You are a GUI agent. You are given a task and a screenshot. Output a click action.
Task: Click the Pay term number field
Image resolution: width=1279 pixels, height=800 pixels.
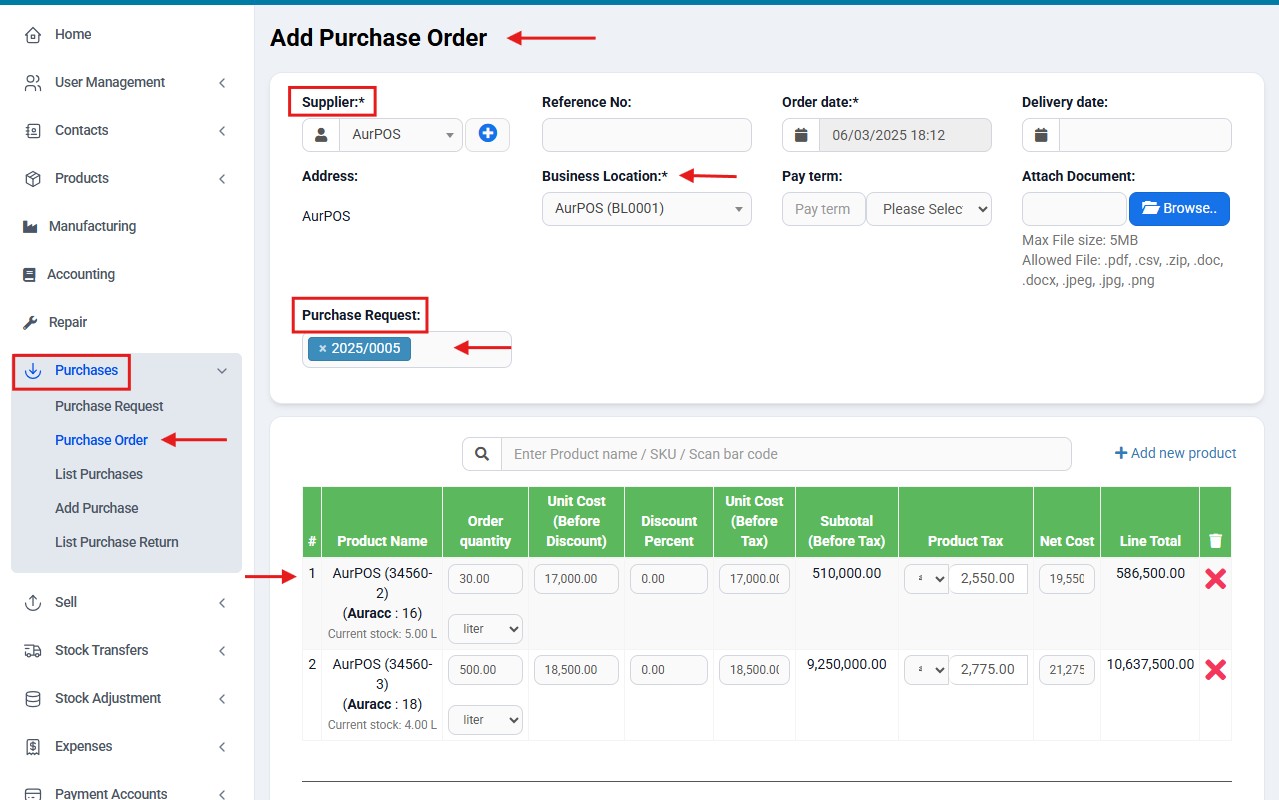click(824, 209)
